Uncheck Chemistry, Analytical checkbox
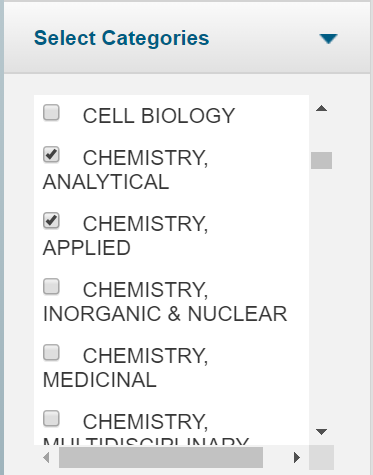 51,154
